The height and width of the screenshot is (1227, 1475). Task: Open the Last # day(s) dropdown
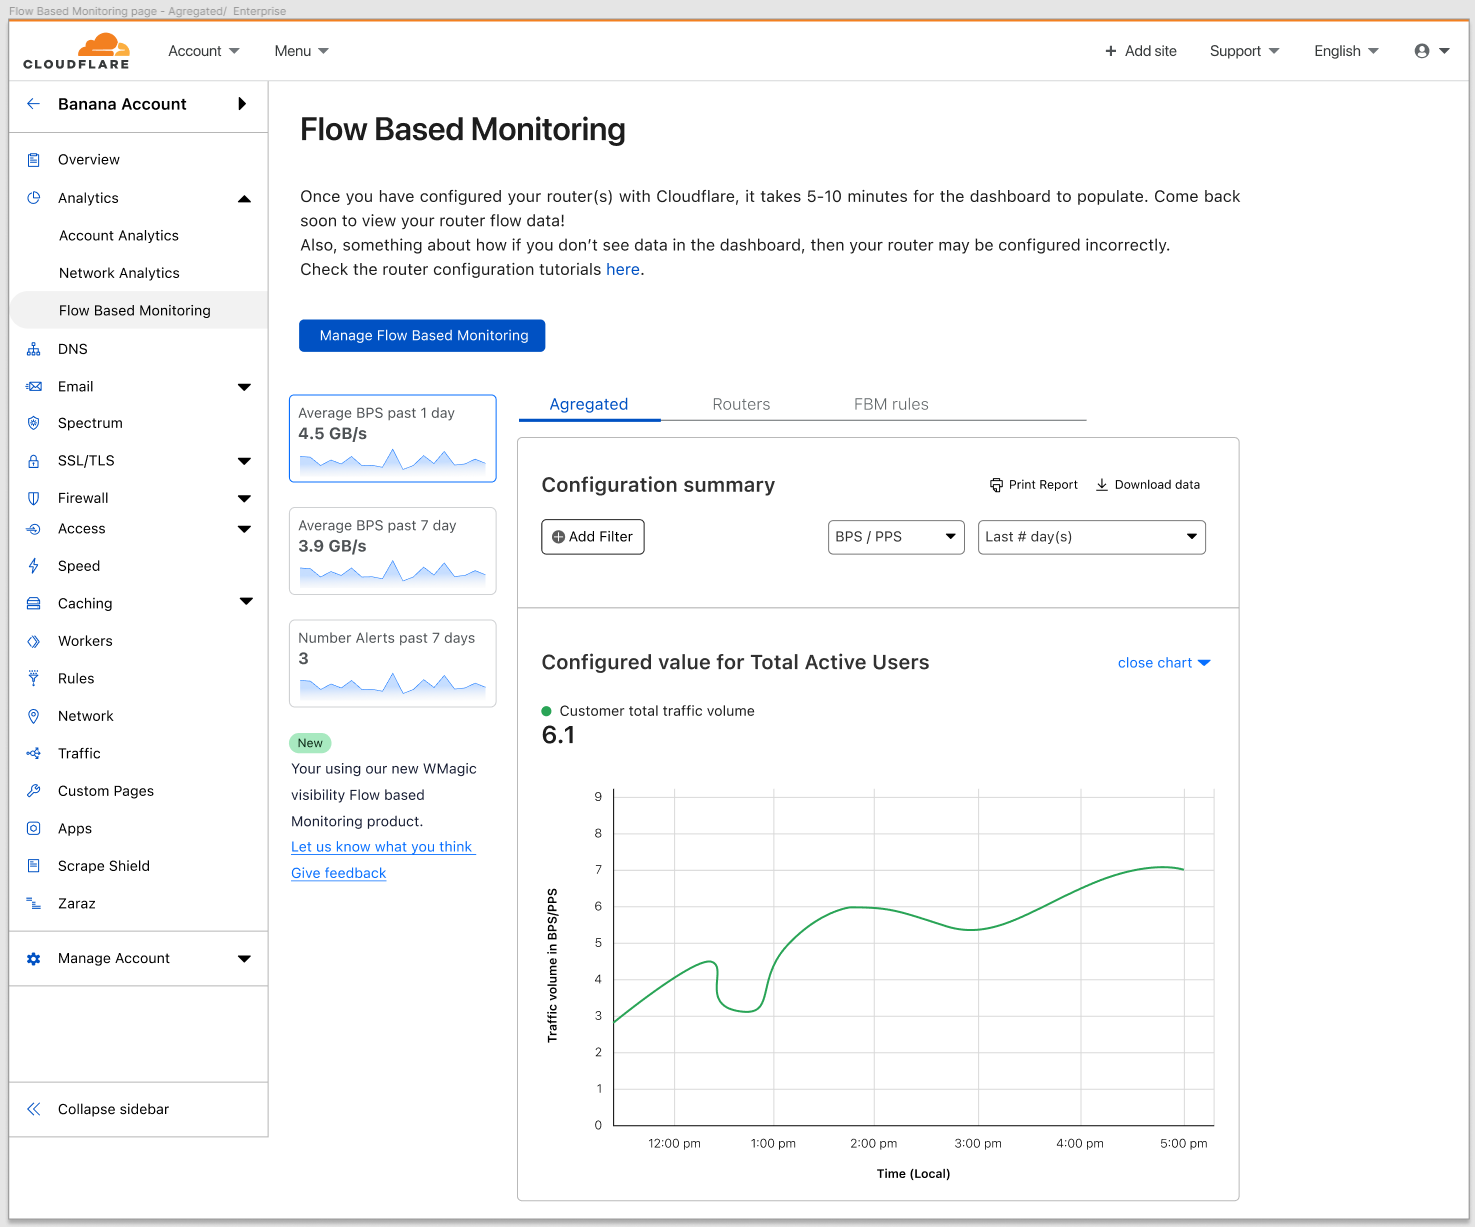click(x=1092, y=537)
